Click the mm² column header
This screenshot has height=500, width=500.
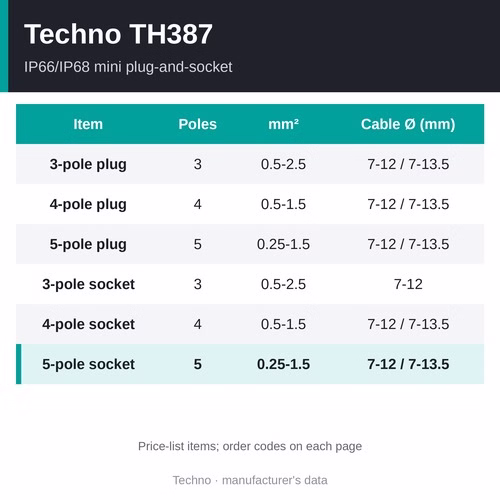[x=283, y=124]
